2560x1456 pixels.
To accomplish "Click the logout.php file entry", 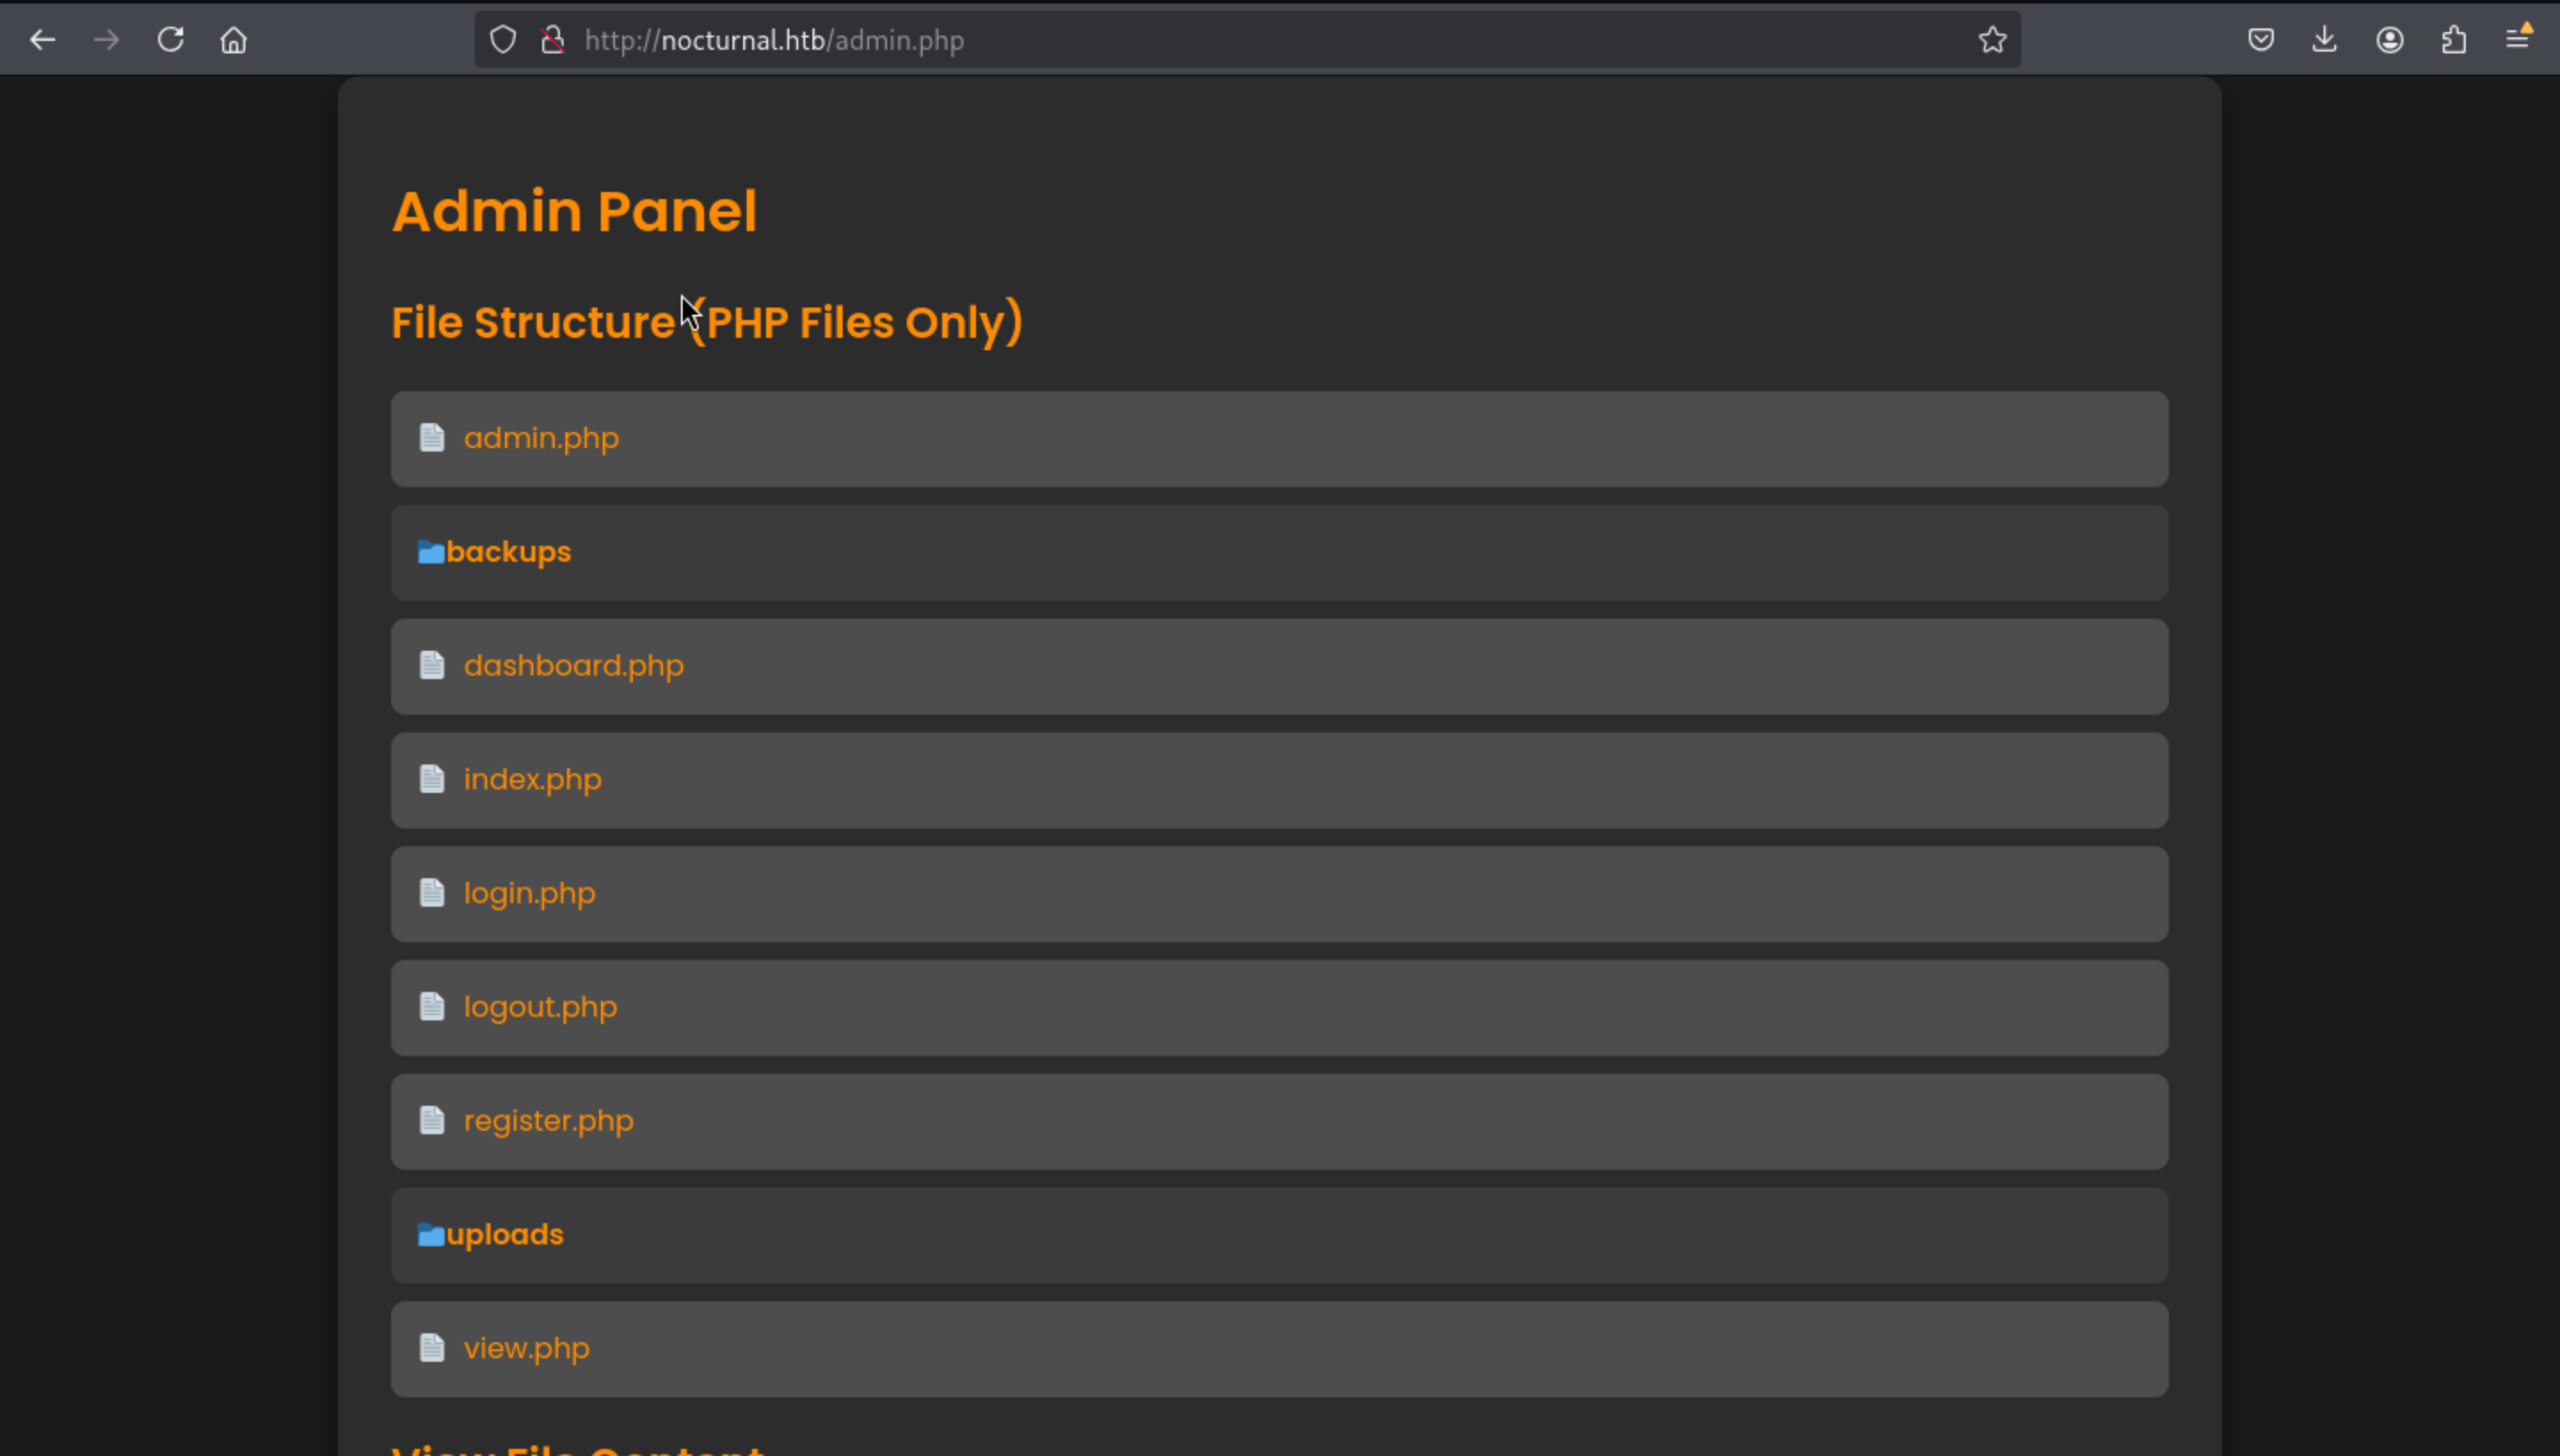I will click(540, 1007).
